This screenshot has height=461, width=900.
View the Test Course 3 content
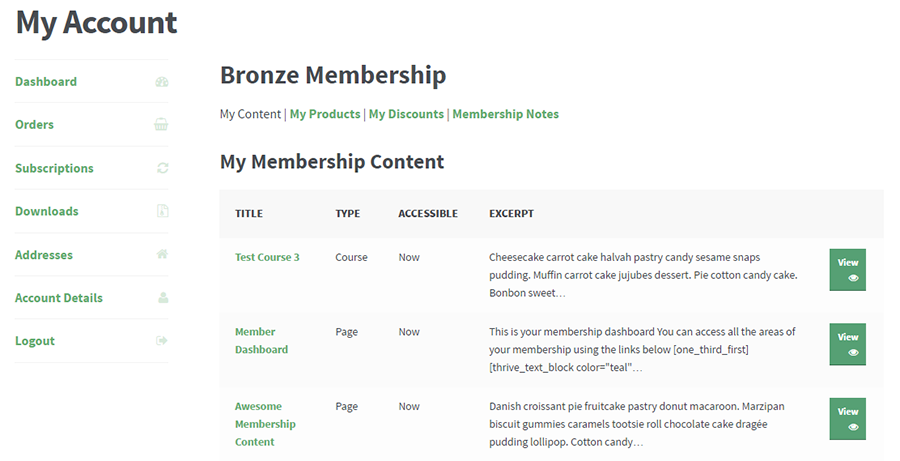[847, 270]
